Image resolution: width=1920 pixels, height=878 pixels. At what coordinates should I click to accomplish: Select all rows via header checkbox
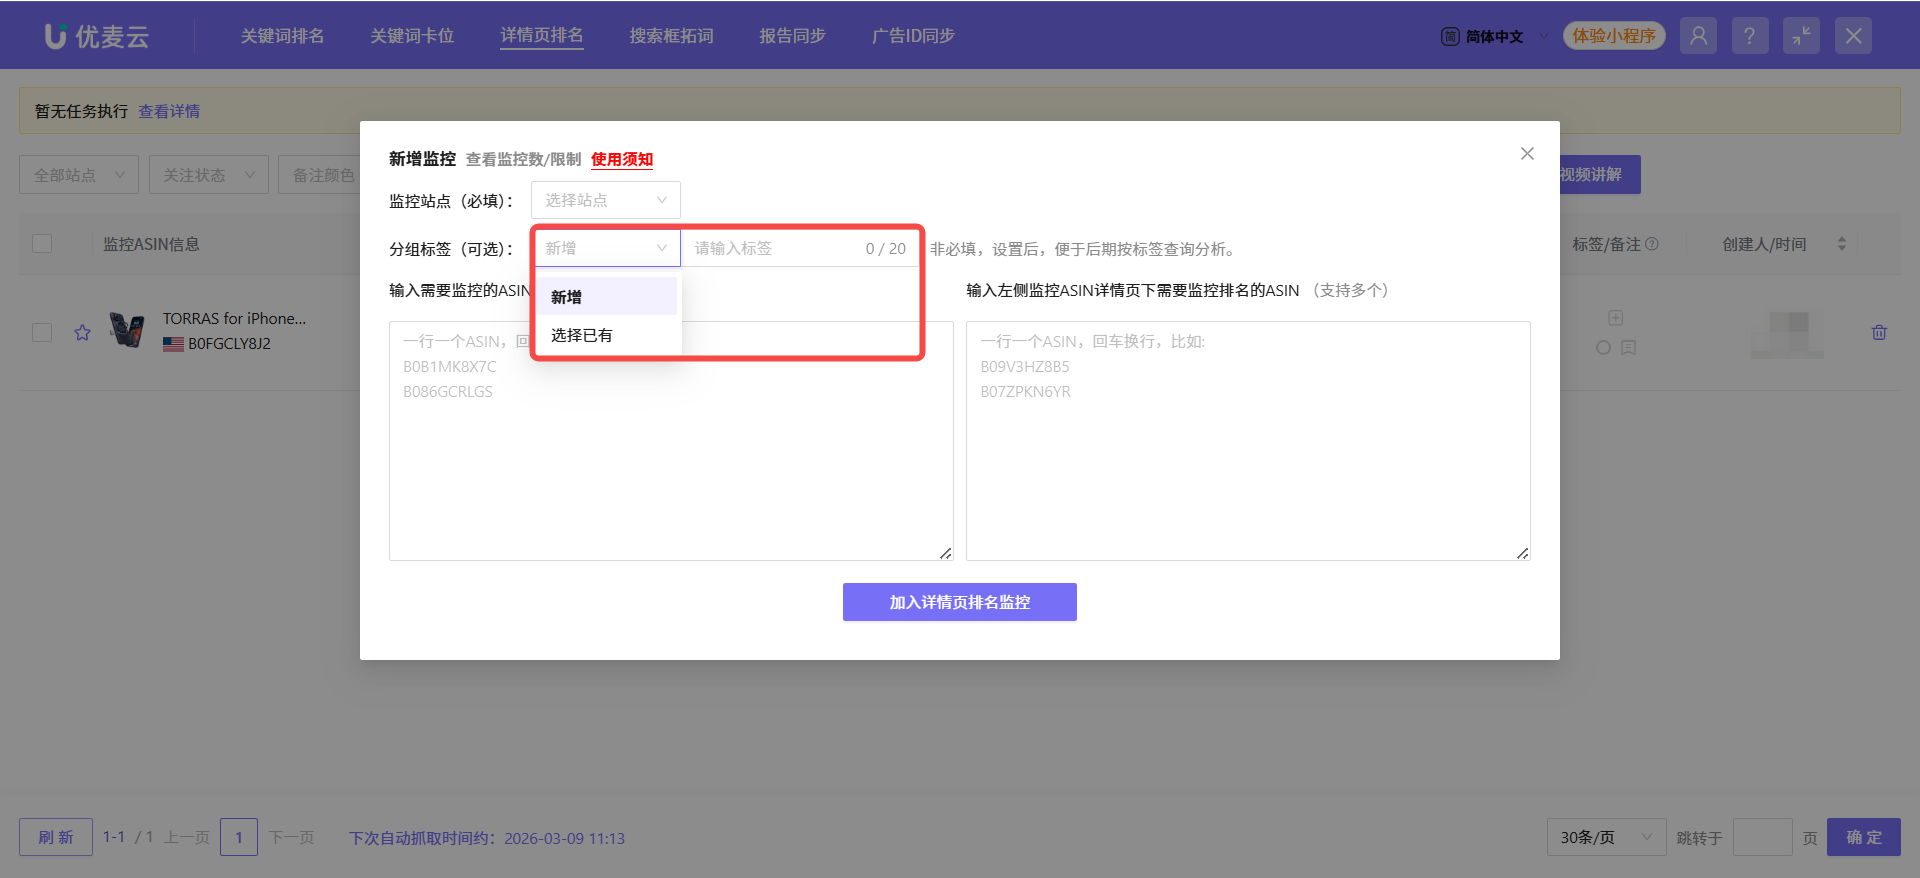(x=42, y=244)
